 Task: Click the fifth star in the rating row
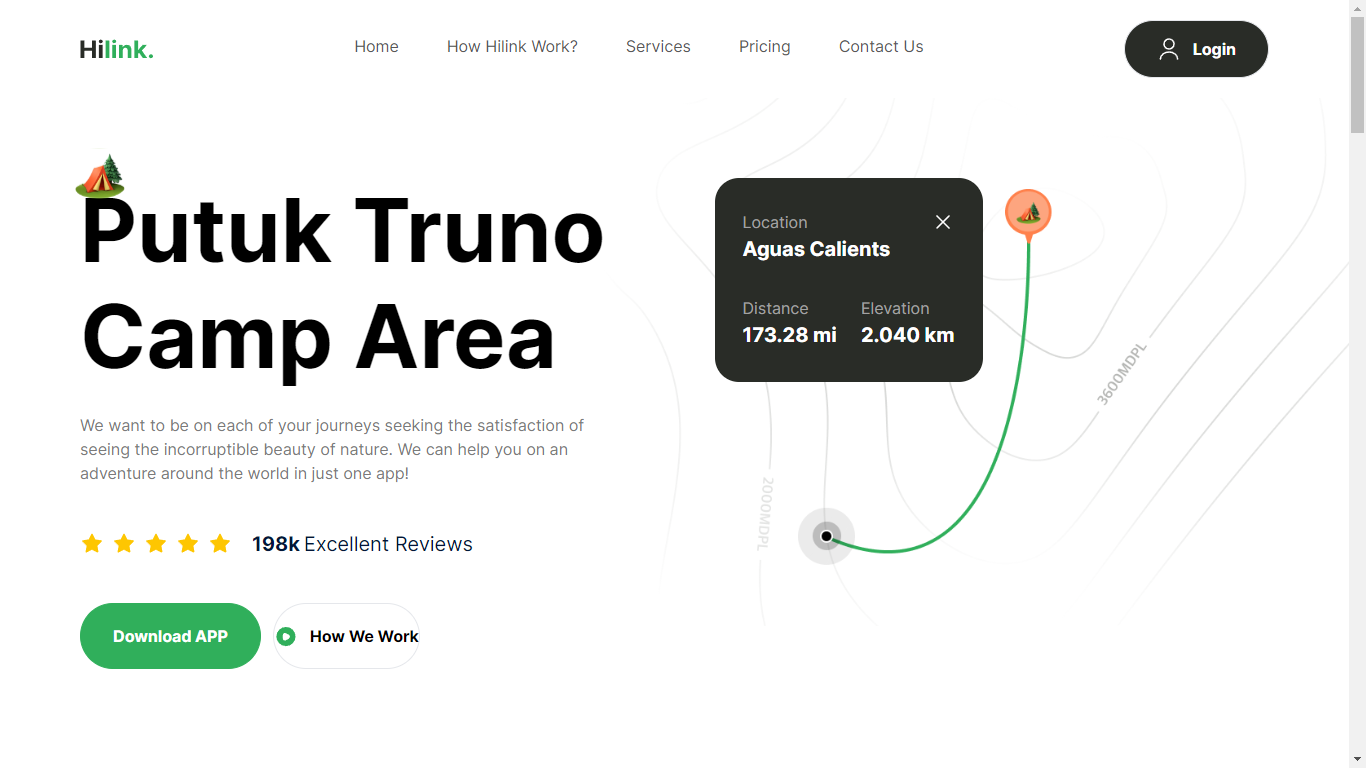[x=220, y=543]
